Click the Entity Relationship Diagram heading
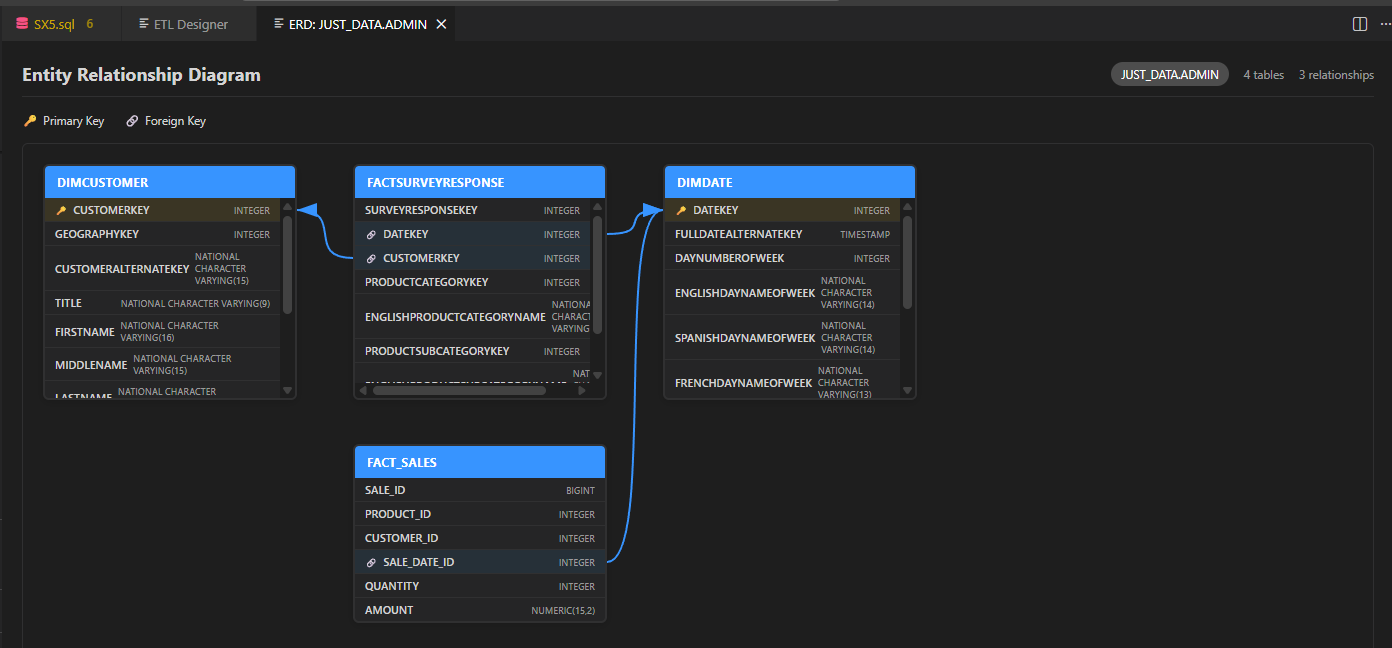1392x648 pixels. [x=141, y=75]
